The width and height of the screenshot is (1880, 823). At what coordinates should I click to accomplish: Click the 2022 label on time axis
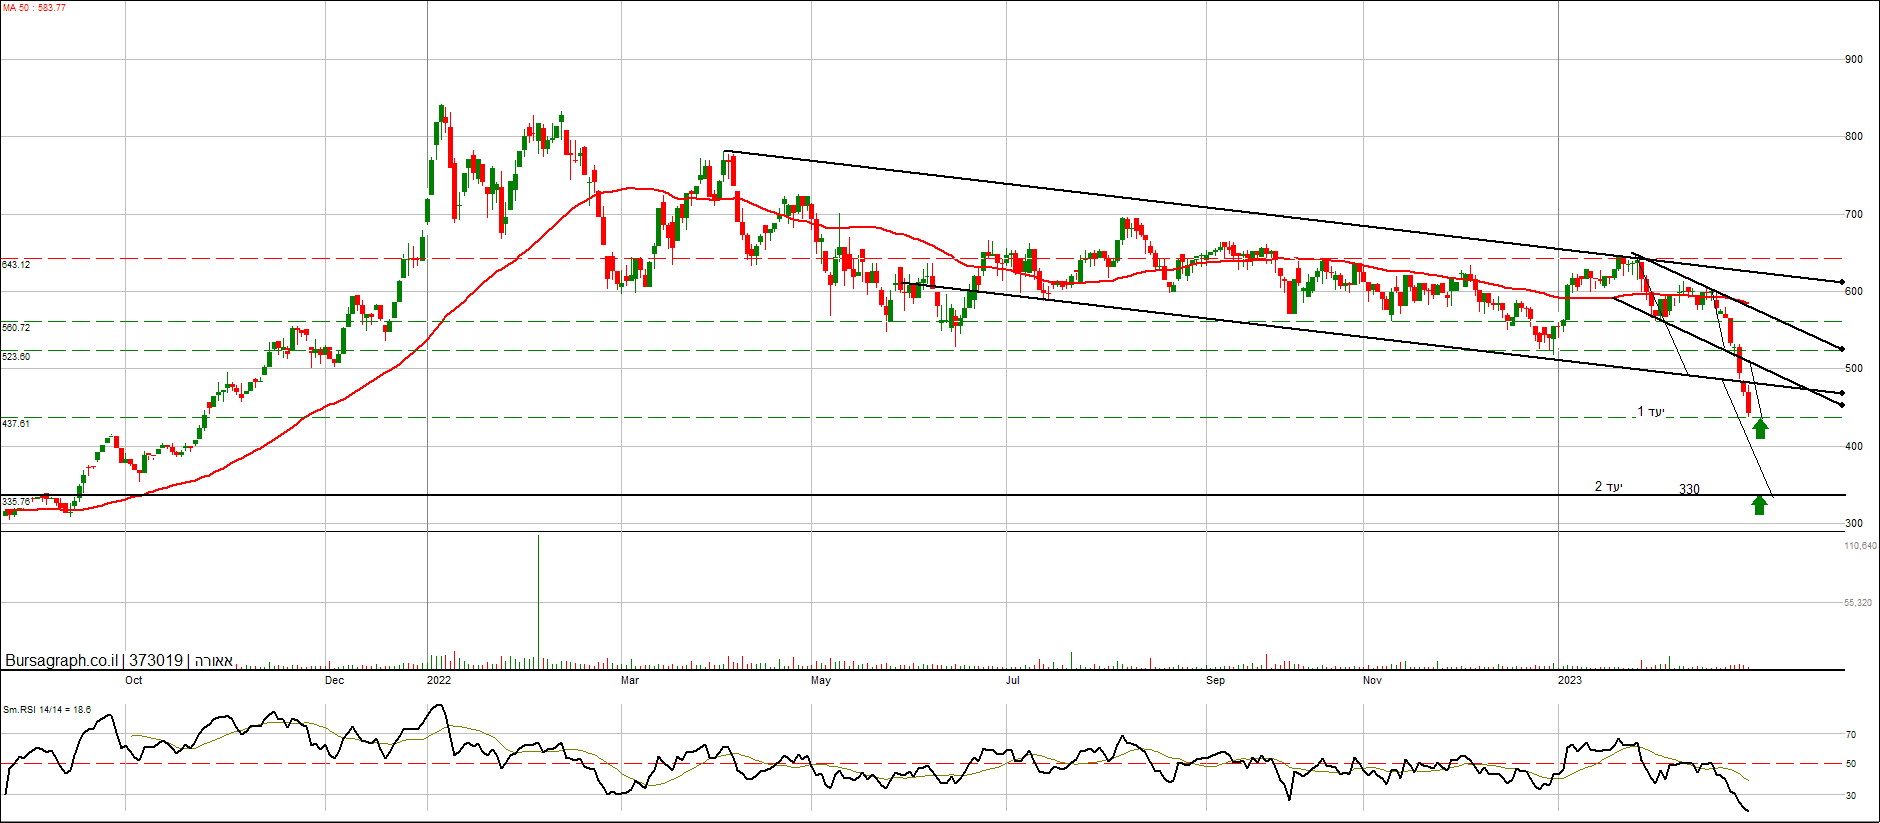[x=438, y=681]
